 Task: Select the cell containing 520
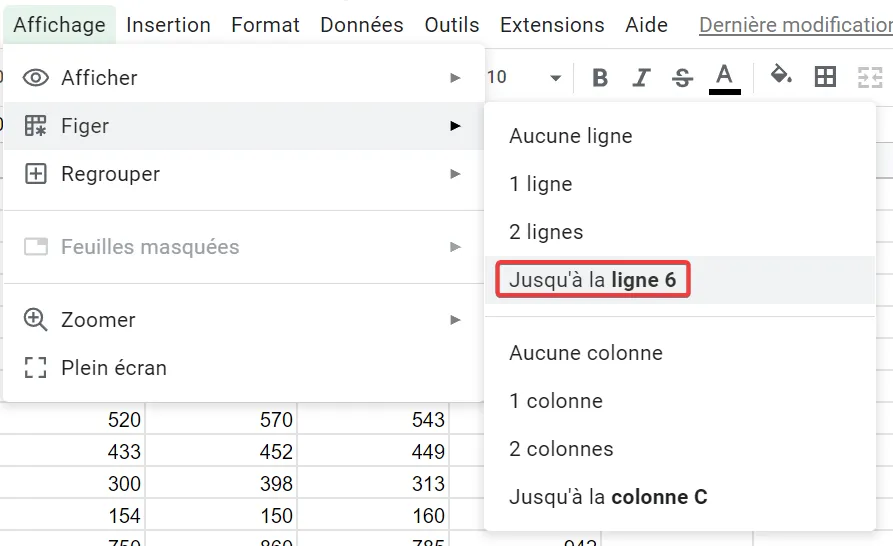click(72, 420)
